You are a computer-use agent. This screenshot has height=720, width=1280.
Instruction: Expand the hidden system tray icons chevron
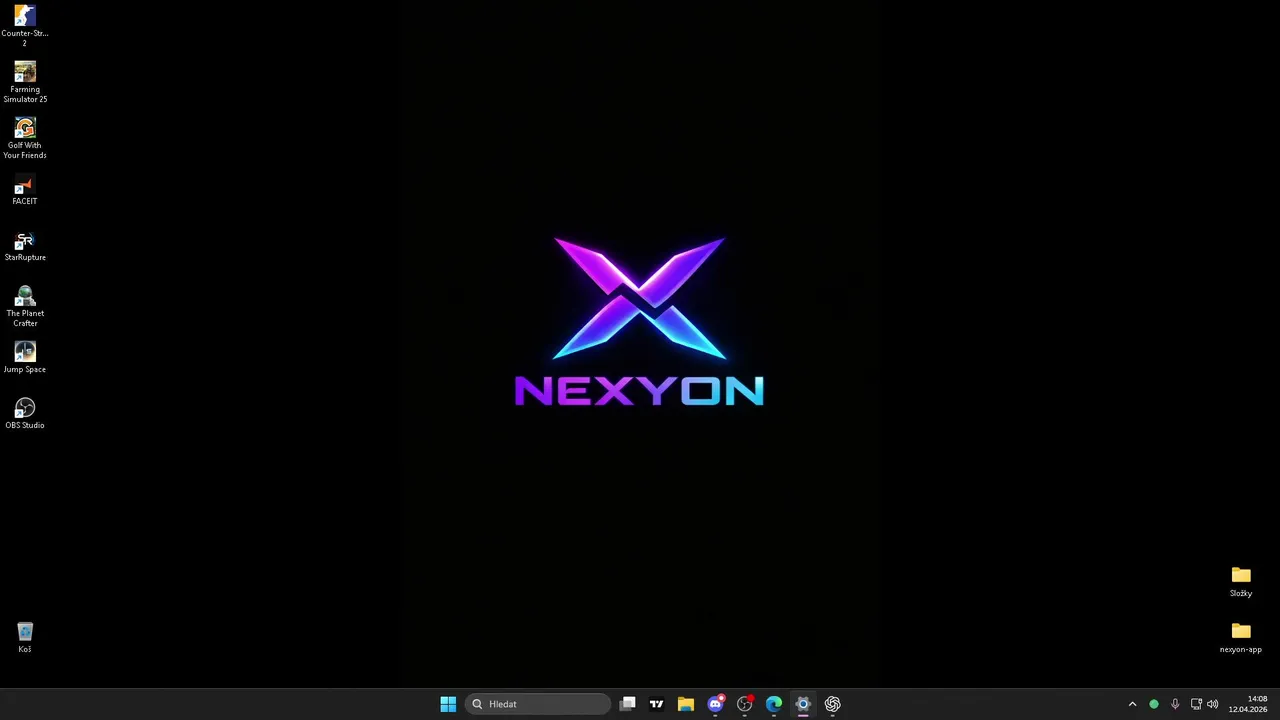pyautogui.click(x=1132, y=704)
